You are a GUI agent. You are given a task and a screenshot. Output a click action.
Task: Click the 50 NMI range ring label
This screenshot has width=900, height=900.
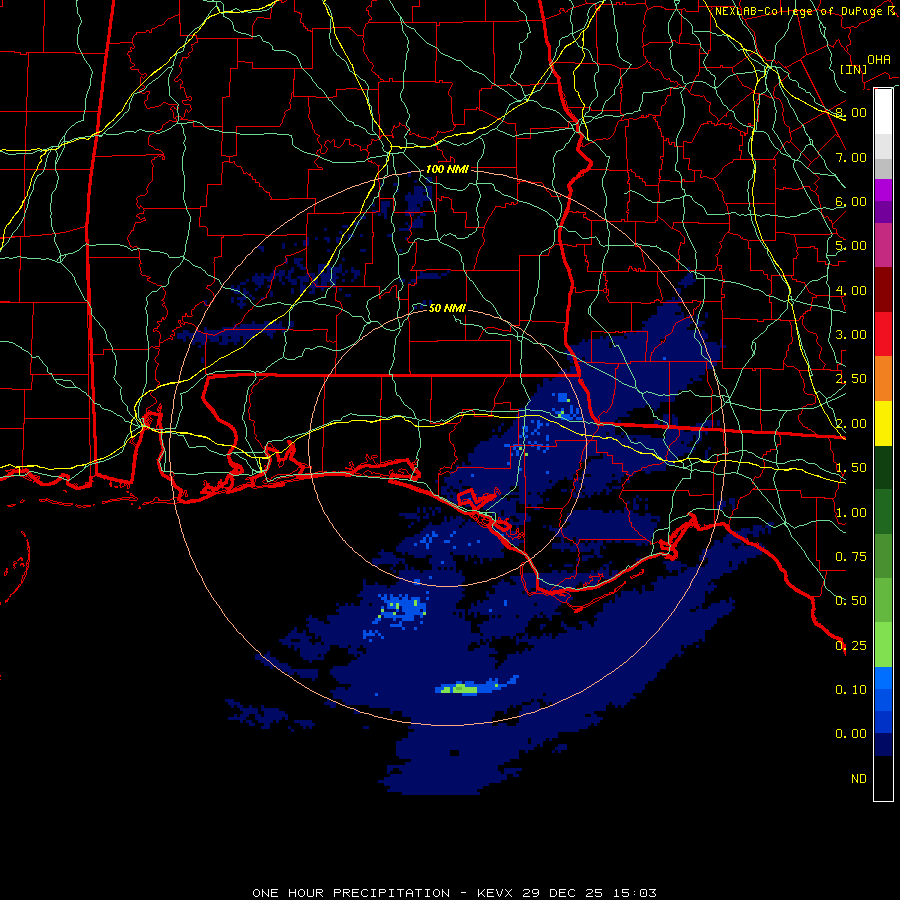pyautogui.click(x=447, y=308)
